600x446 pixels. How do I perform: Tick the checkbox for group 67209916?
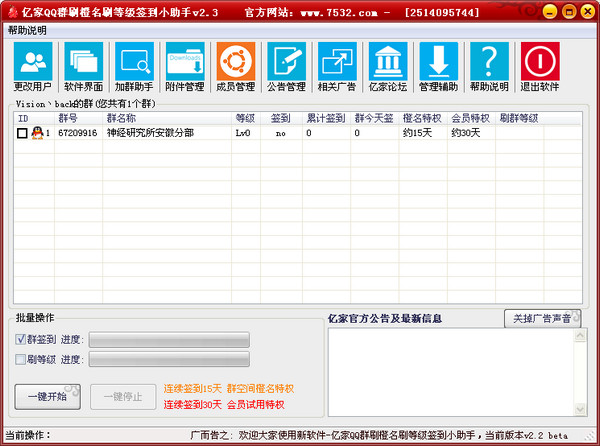(x=22, y=133)
